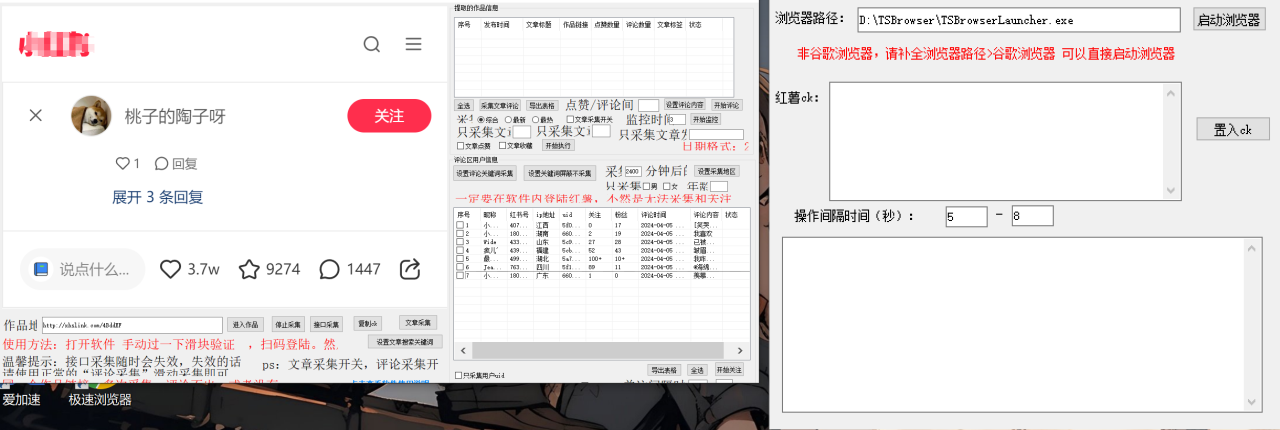Click the share arrow icon
Screen dimensions: 1280x430
(409, 269)
